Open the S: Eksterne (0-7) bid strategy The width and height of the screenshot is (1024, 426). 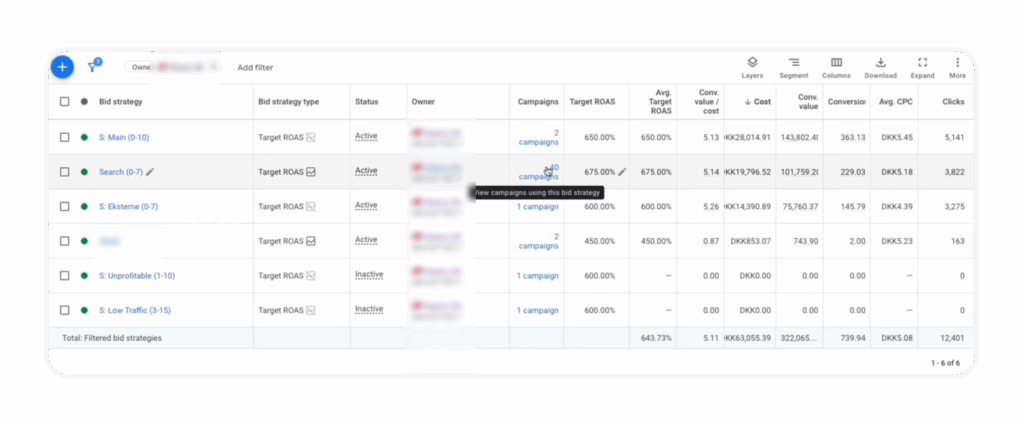[x=128, y=207]
